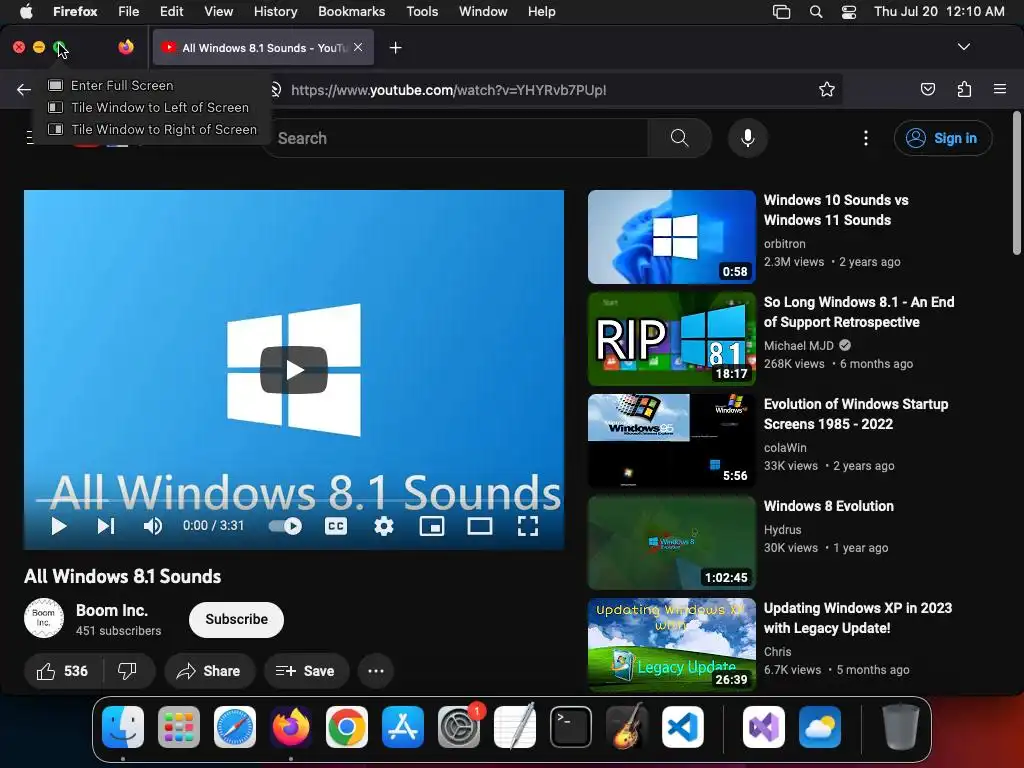Open the Tools menu
1024x768 pixels.
click(x=422, y=11)
